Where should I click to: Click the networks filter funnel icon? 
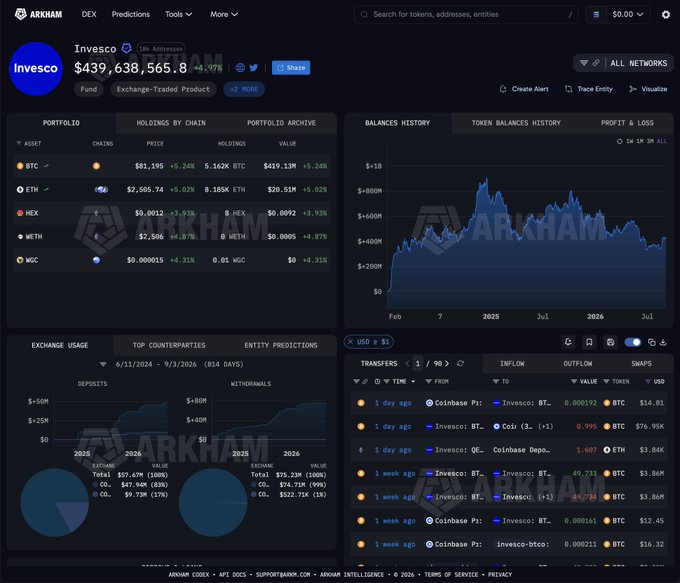point(584,63)
